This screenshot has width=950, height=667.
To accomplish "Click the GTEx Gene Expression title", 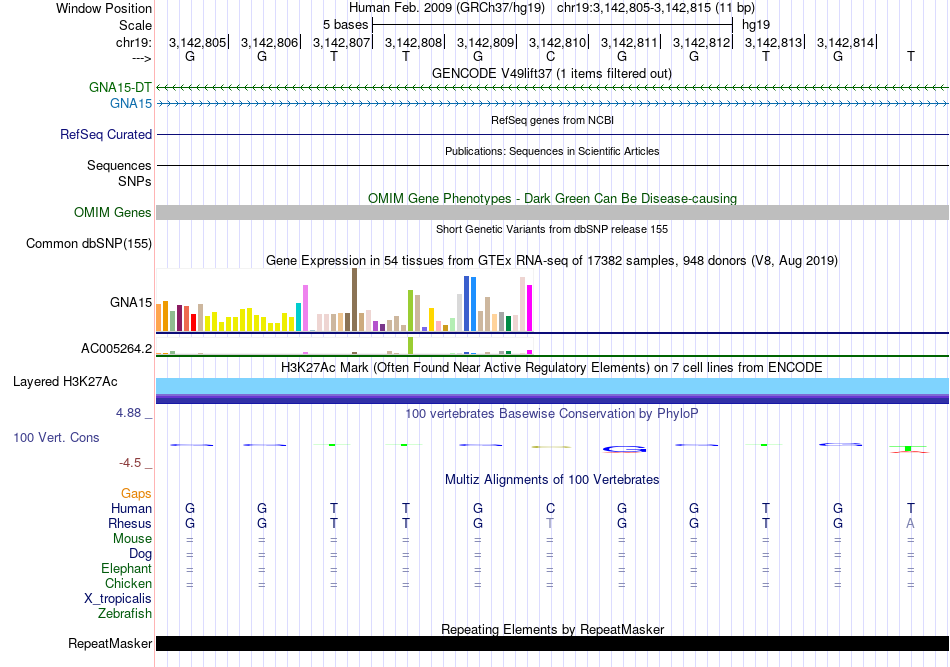I will (552, 260).
